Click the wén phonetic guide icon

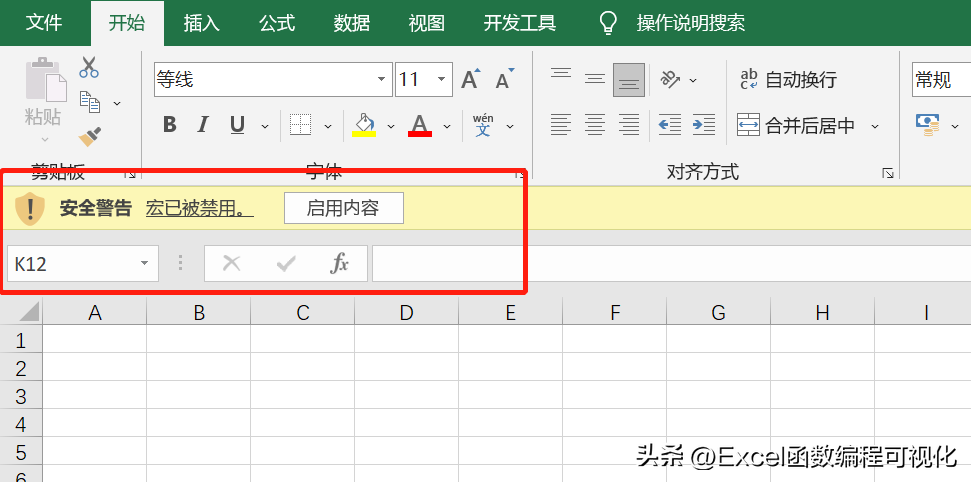pyautogui.click(x=483, y=125)
